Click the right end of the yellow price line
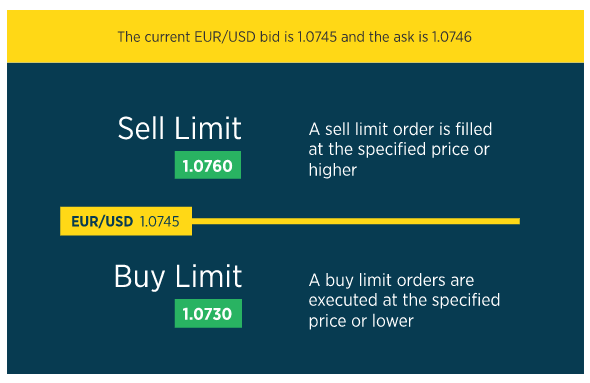590x383 pixels. [x=517, y=221]
